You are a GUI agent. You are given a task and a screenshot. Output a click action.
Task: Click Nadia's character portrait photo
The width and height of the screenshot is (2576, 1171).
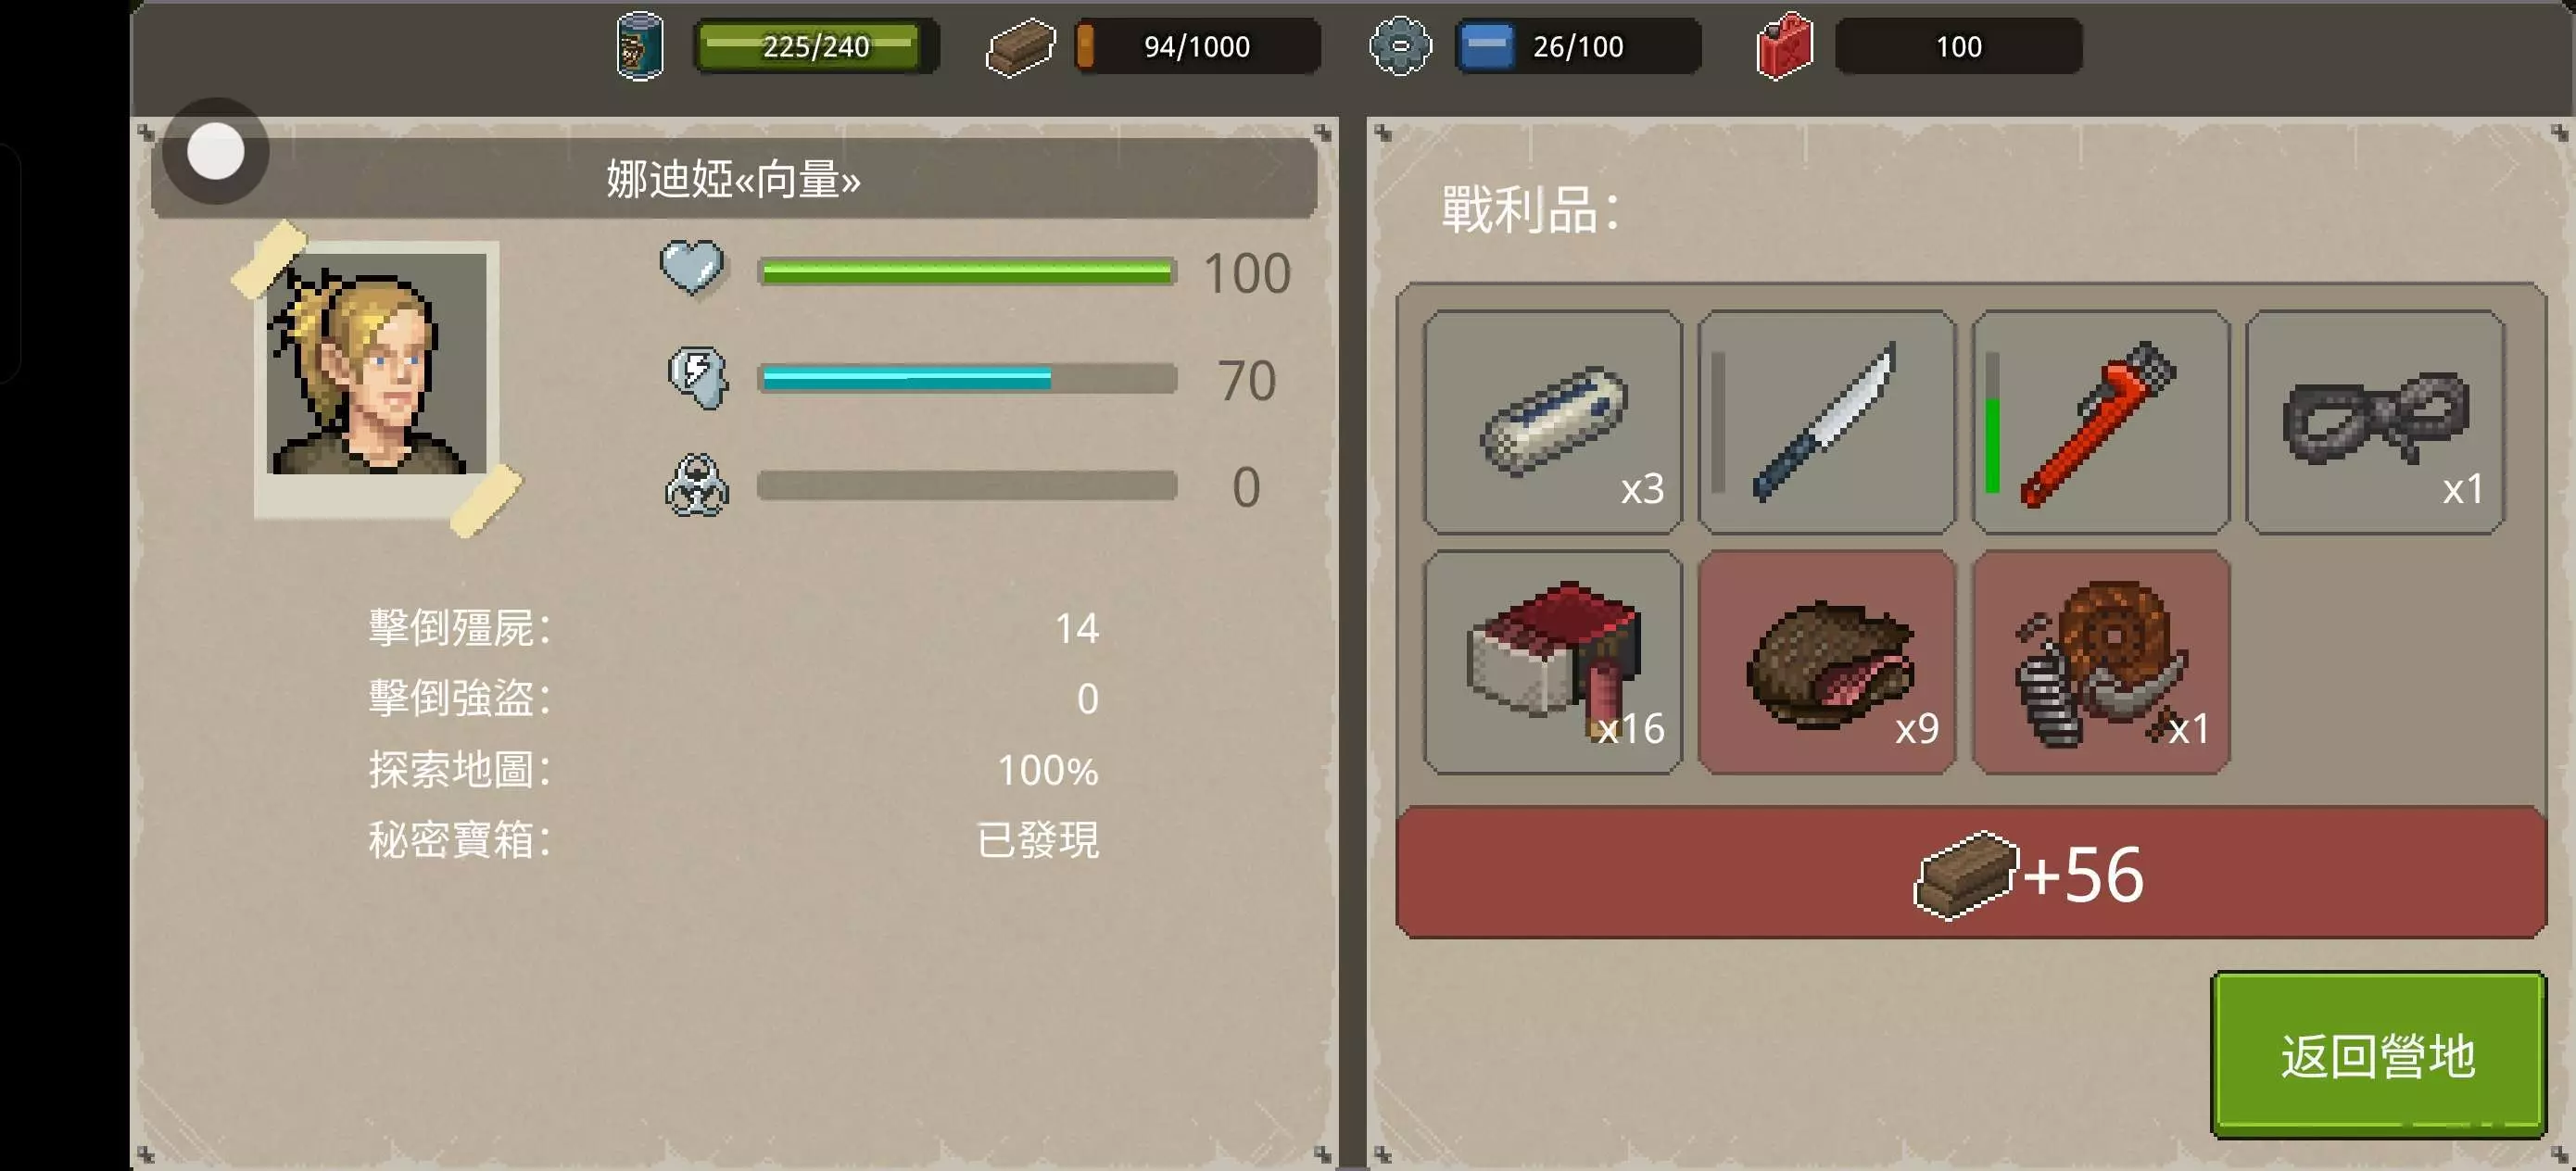pos(376,379)
